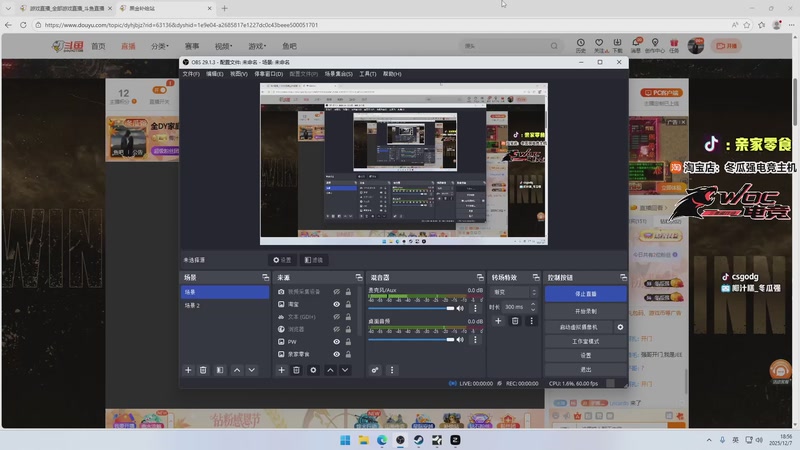Remove selected source with trash icon
The height and width of the screenshot is (450, 800).
click(x=296, y=370)
